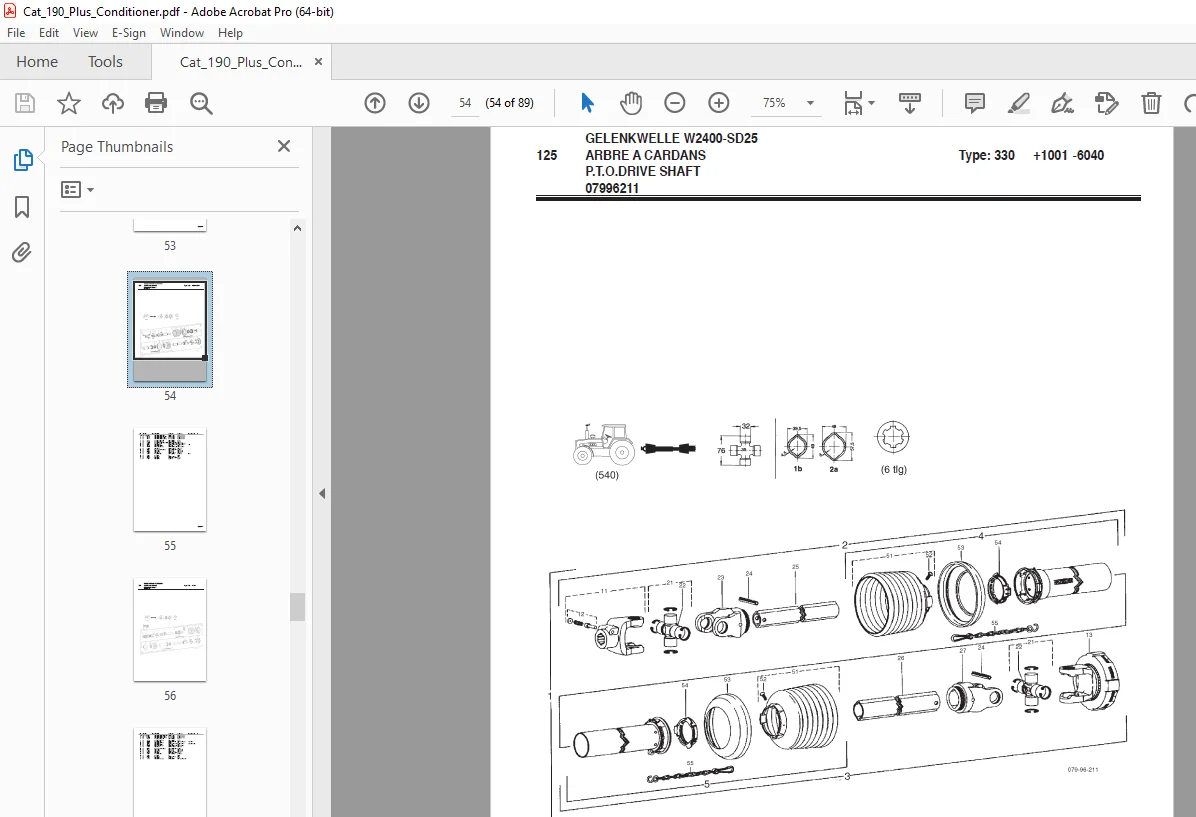Add document to starred favorites
This screenshot has width=1196, height=817.
click(69, 103)
